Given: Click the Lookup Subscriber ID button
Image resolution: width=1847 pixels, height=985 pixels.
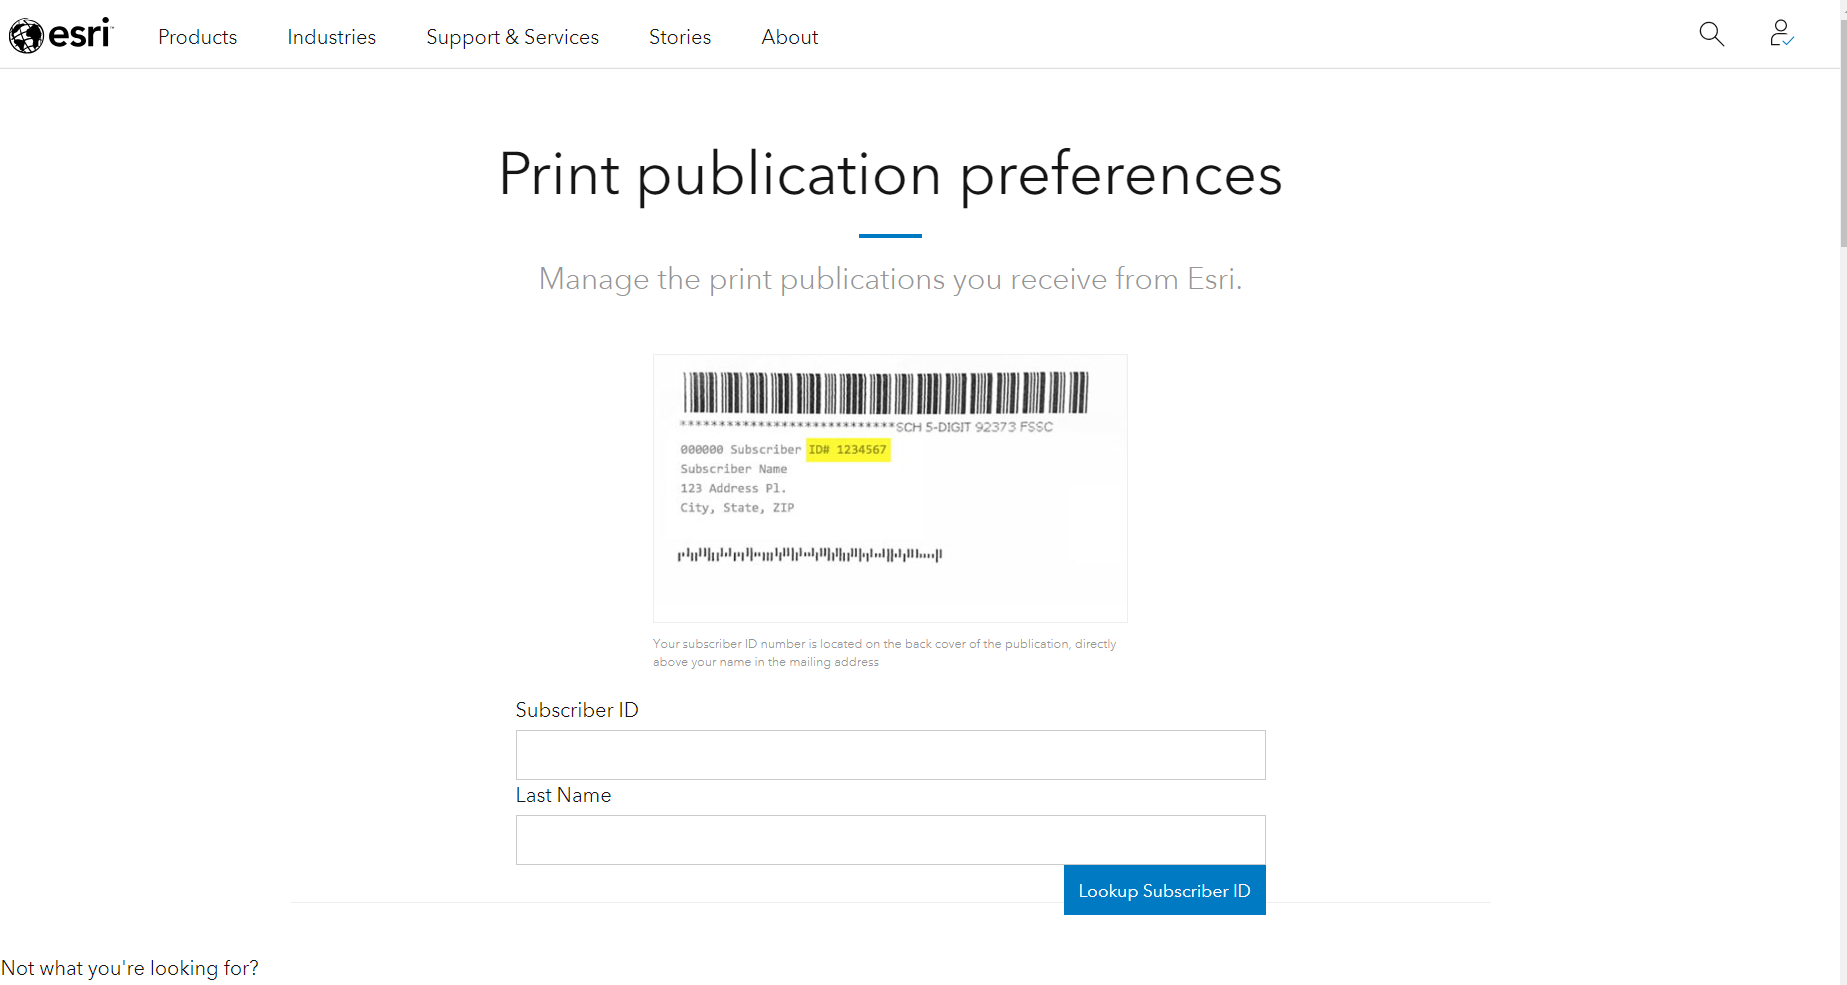Looking at the screenshot, I should point(1164,889).
